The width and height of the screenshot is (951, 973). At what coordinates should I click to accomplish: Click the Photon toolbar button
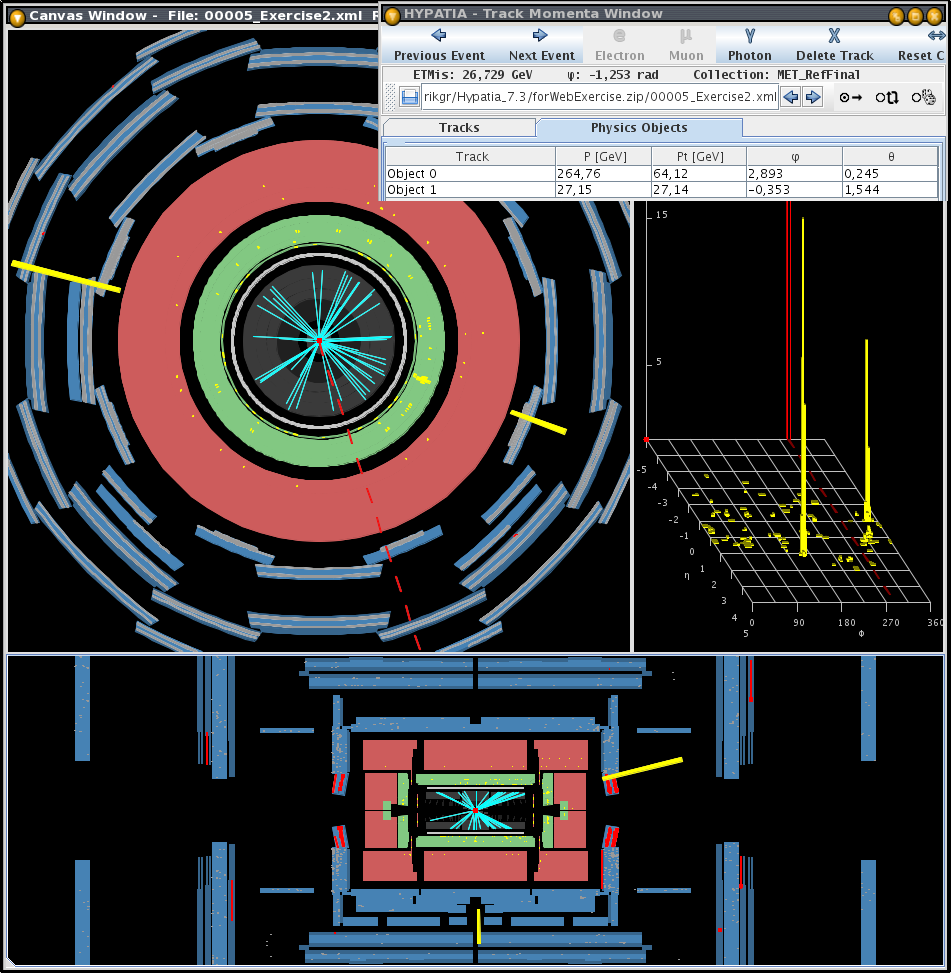point(749,45)
